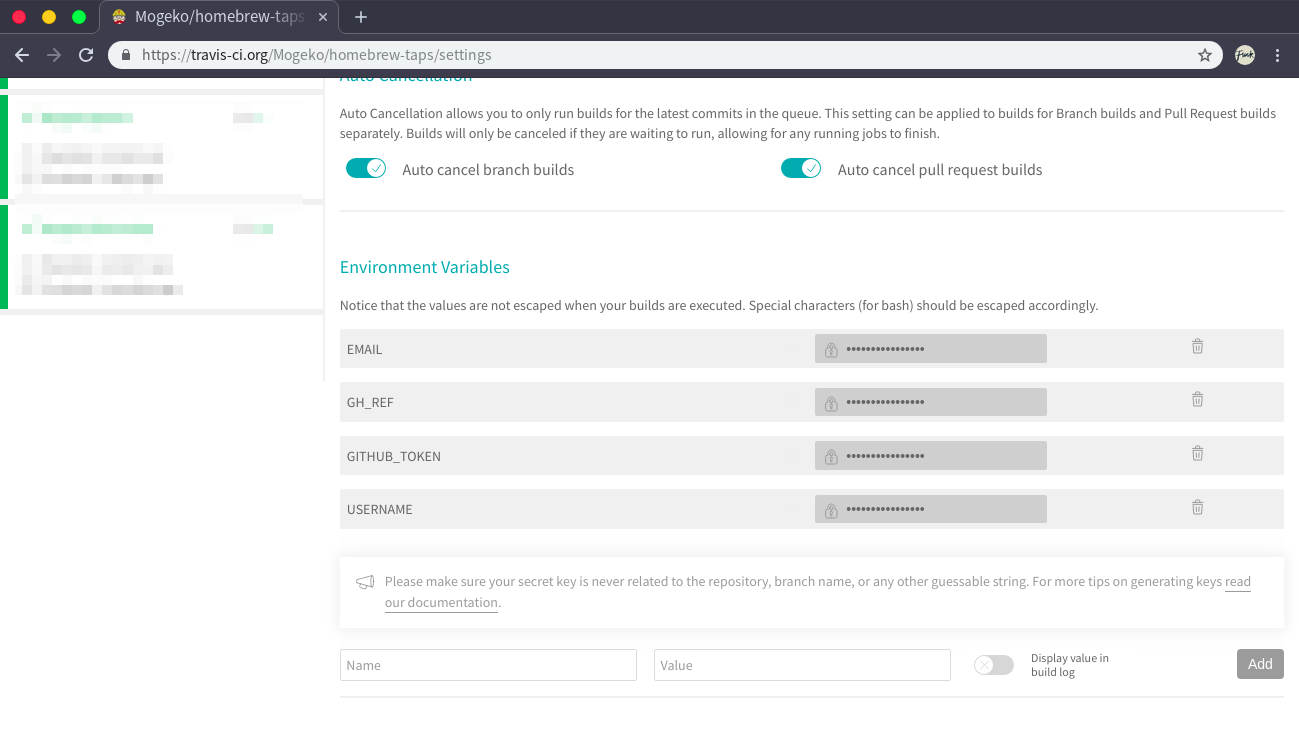Toggle Auto cancel pull request builds
Image resolution: width=1299 pixels, height=741 pixels.
801,169
